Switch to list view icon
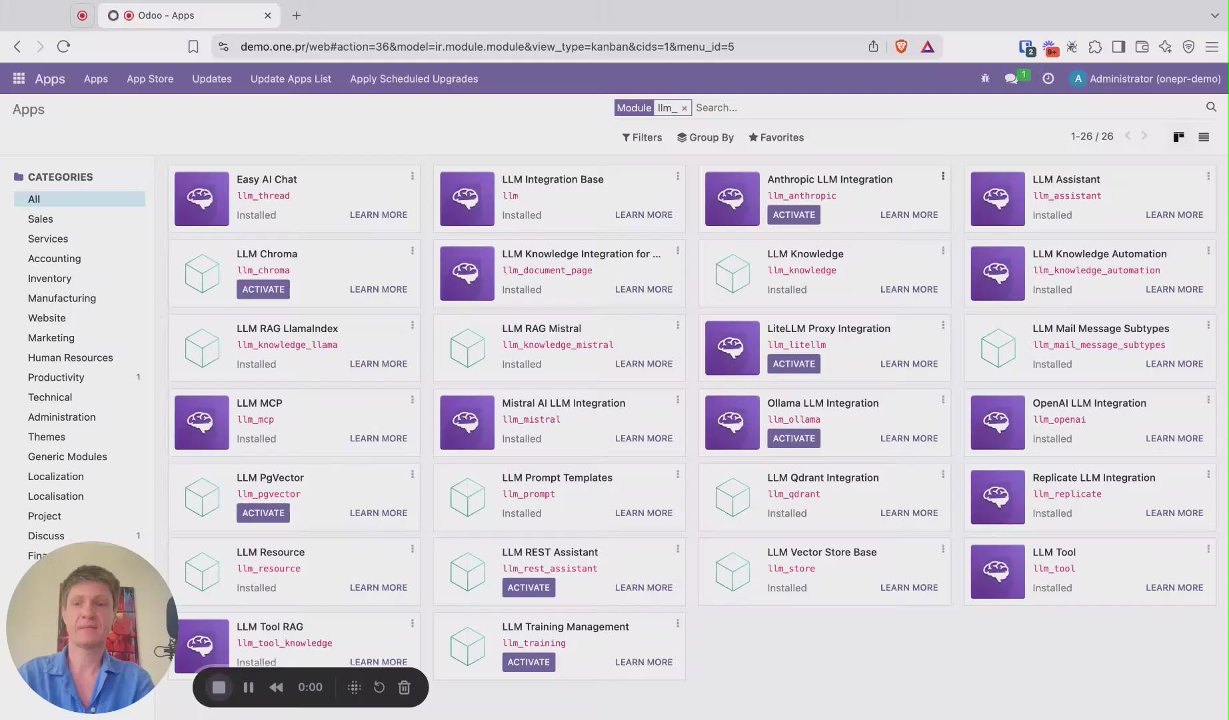This screenshot has width=1229, height=720. click(x=1204, y=137)
